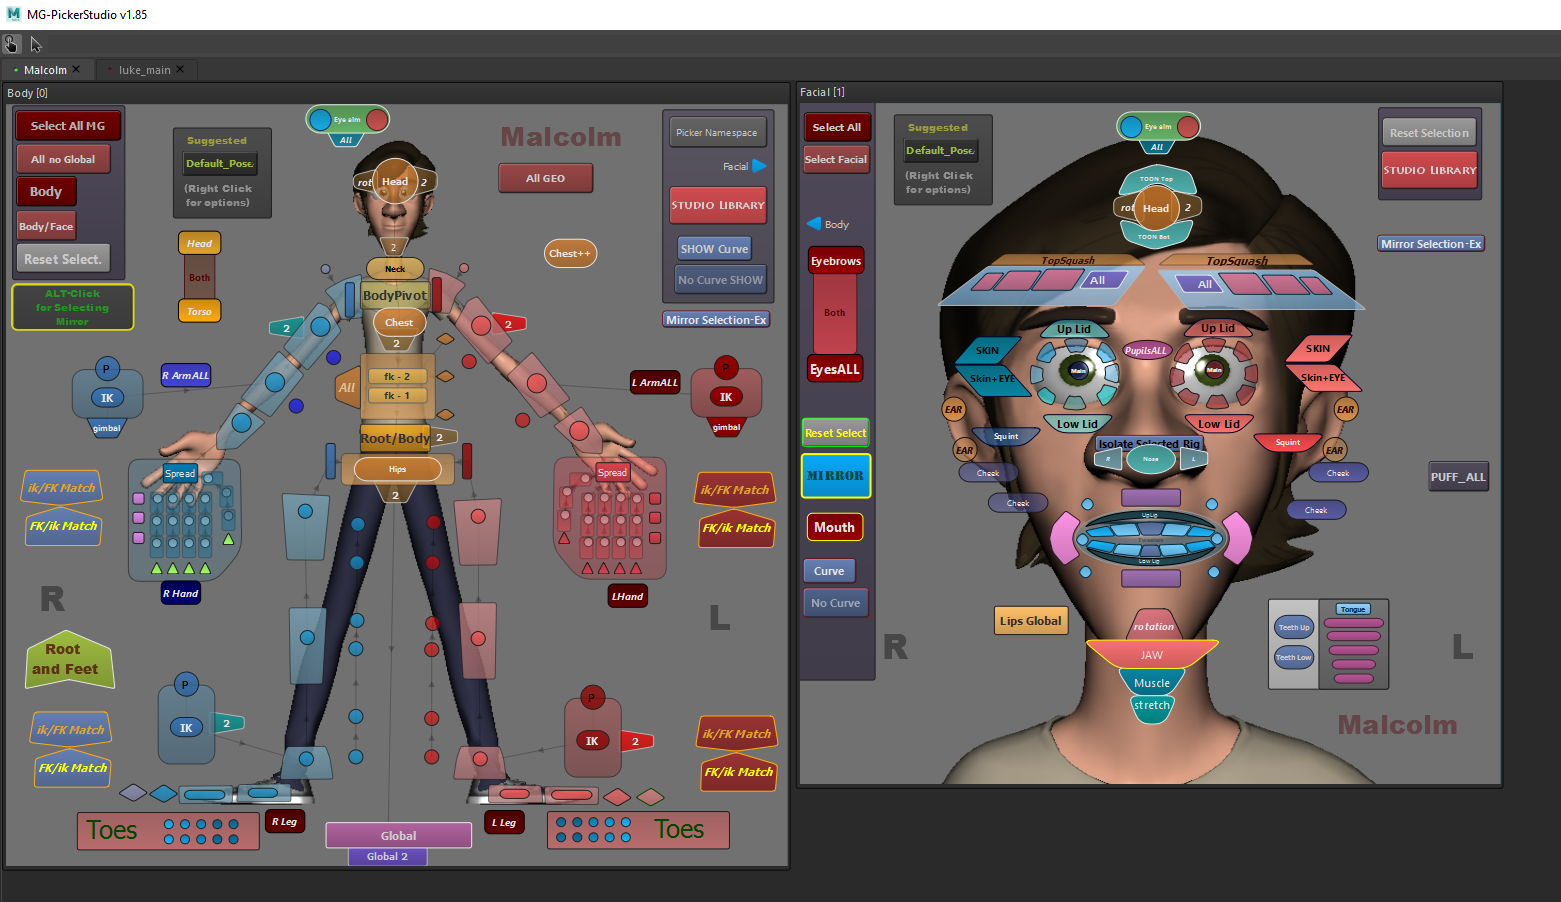Click Reset Selection in Facial panel
Screen dimensions: 1561x902
[x=1429, y=133]
